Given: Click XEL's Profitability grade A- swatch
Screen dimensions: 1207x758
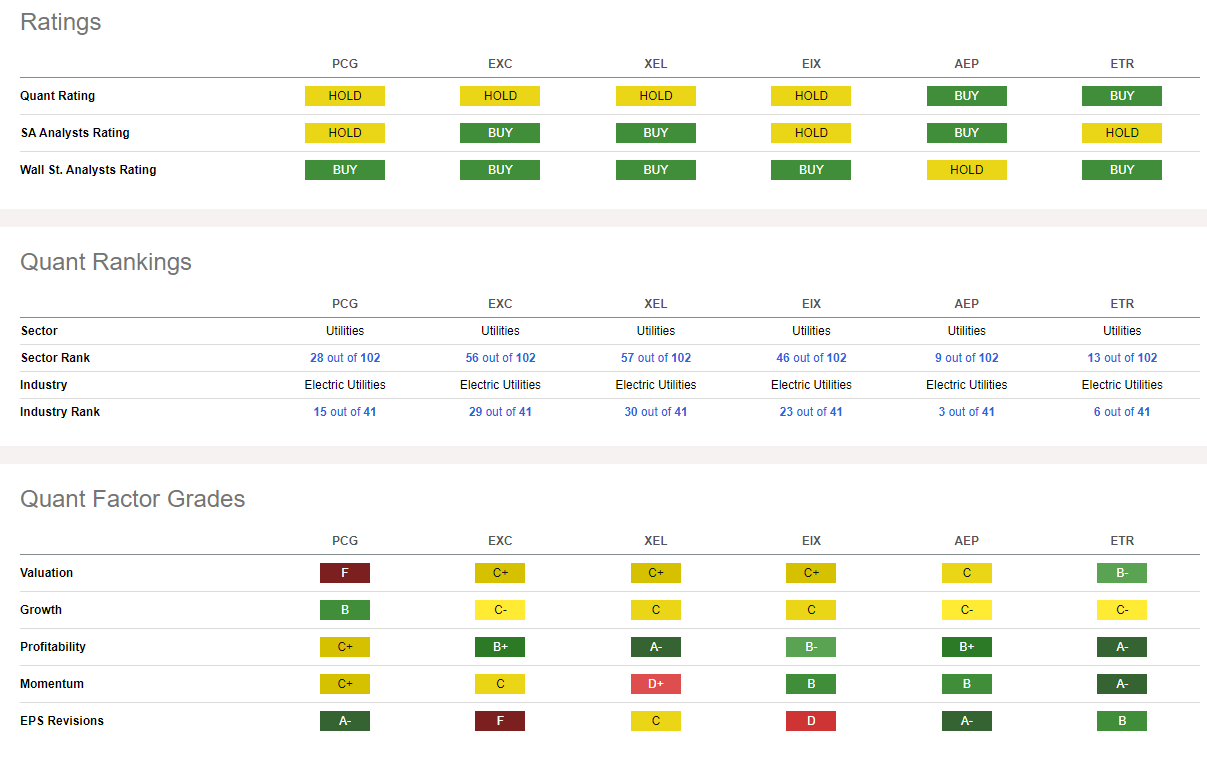Looking at the screenshot, I should pyautogui.click(x=656, y=647).
